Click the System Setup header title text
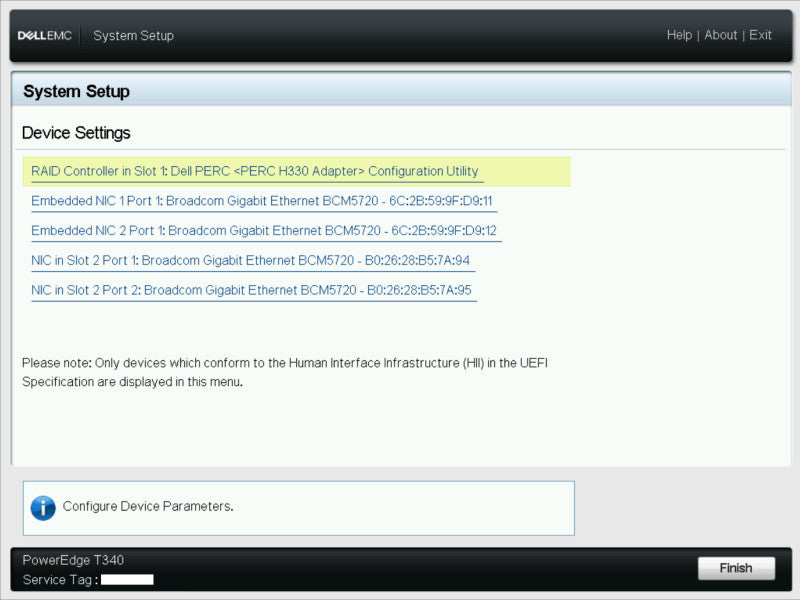800x600 pixels. point(77,92)
